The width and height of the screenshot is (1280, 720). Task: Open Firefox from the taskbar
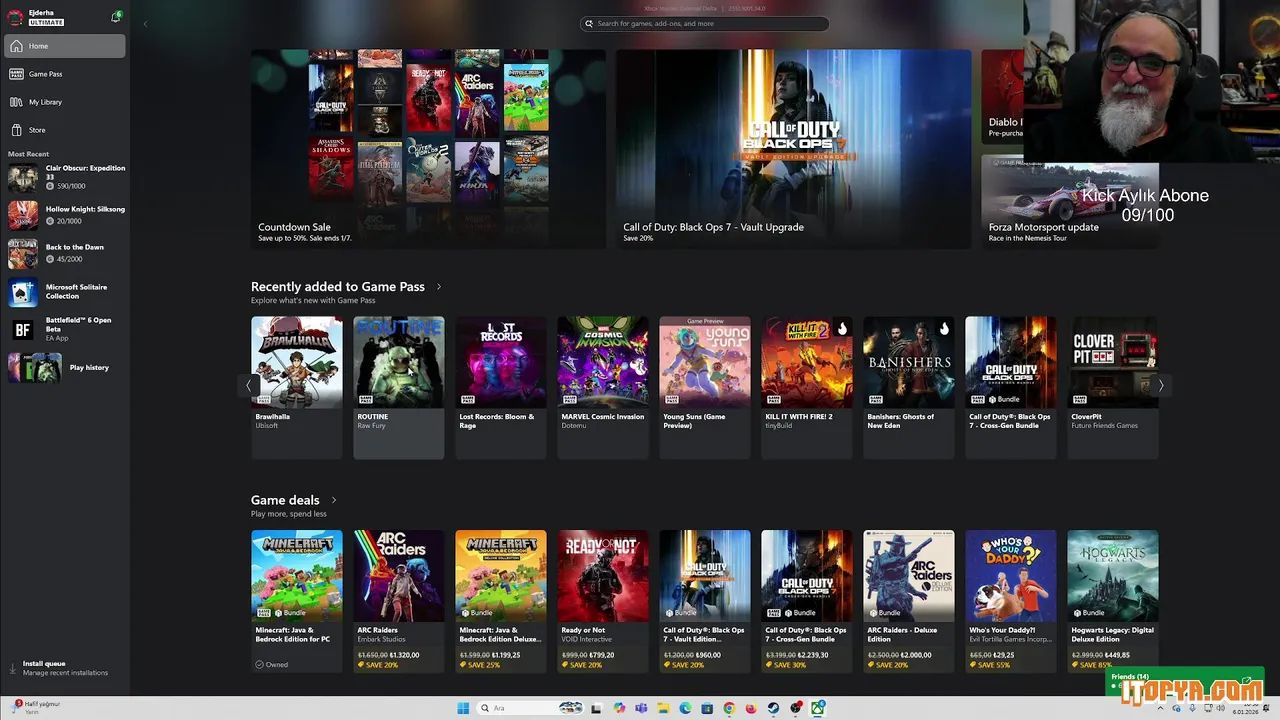751,708
